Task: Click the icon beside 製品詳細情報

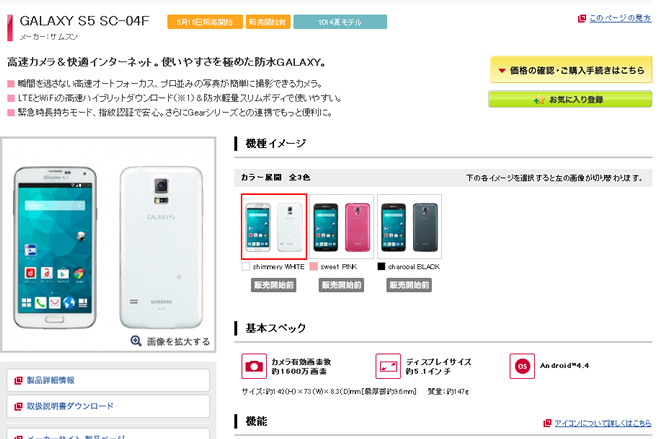Action: (18, 381)
